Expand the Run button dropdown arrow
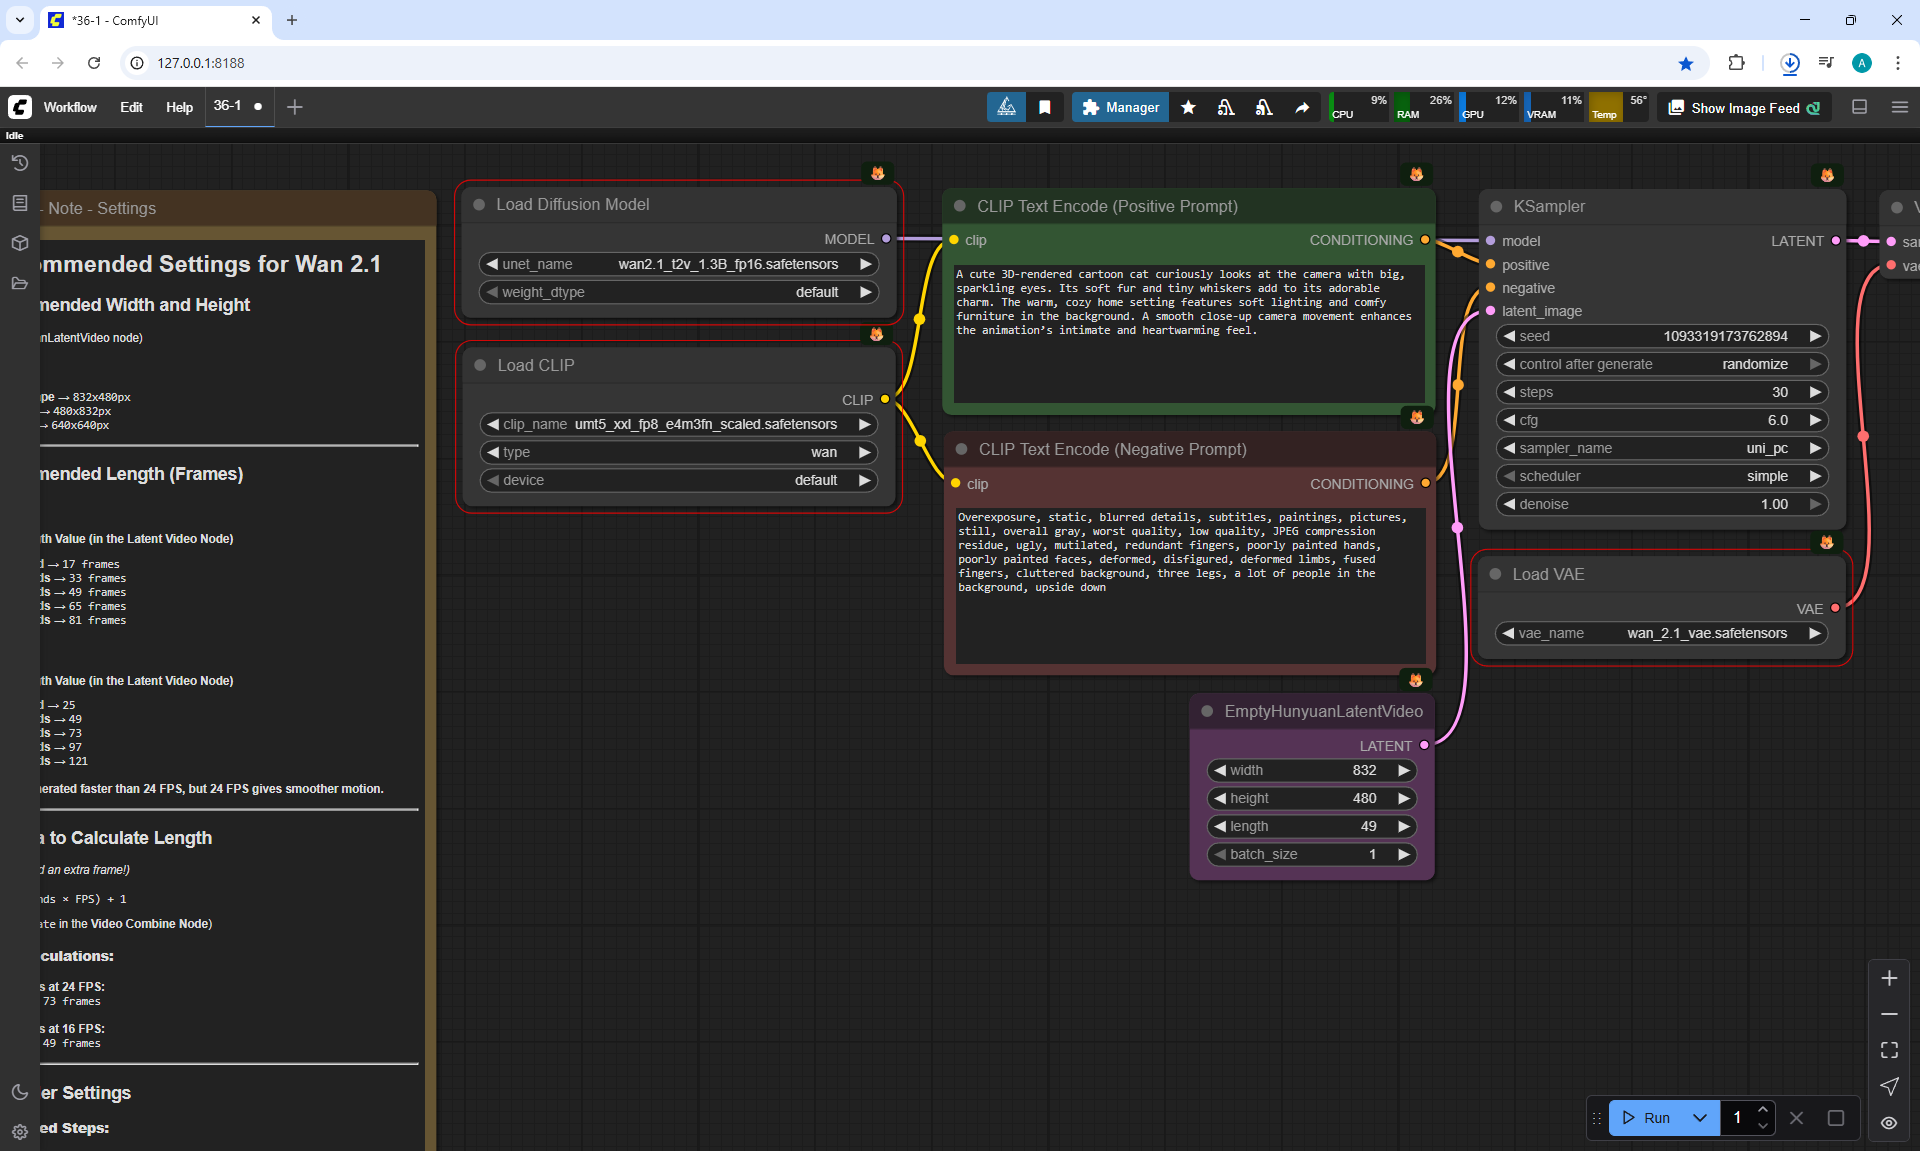Image resolution: width=1920 pixels, height=1151 pixels. [x=1699, y=1118]
